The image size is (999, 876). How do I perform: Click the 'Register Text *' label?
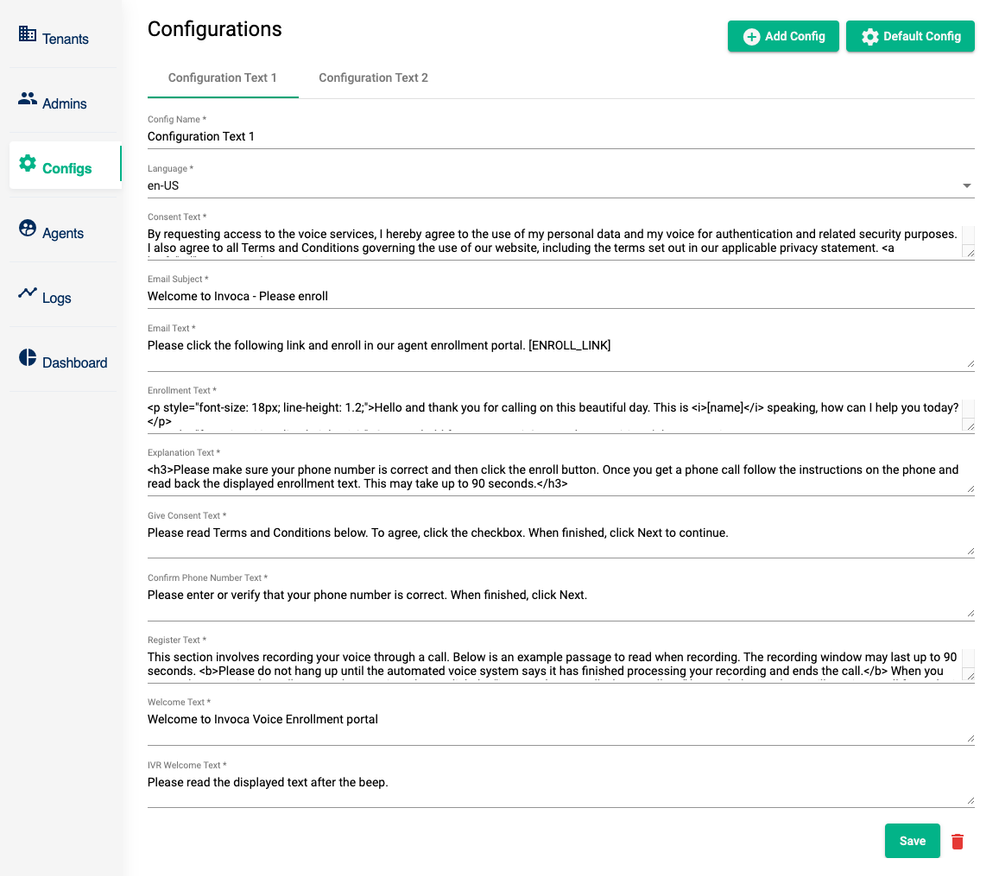(x=177, y=640)
